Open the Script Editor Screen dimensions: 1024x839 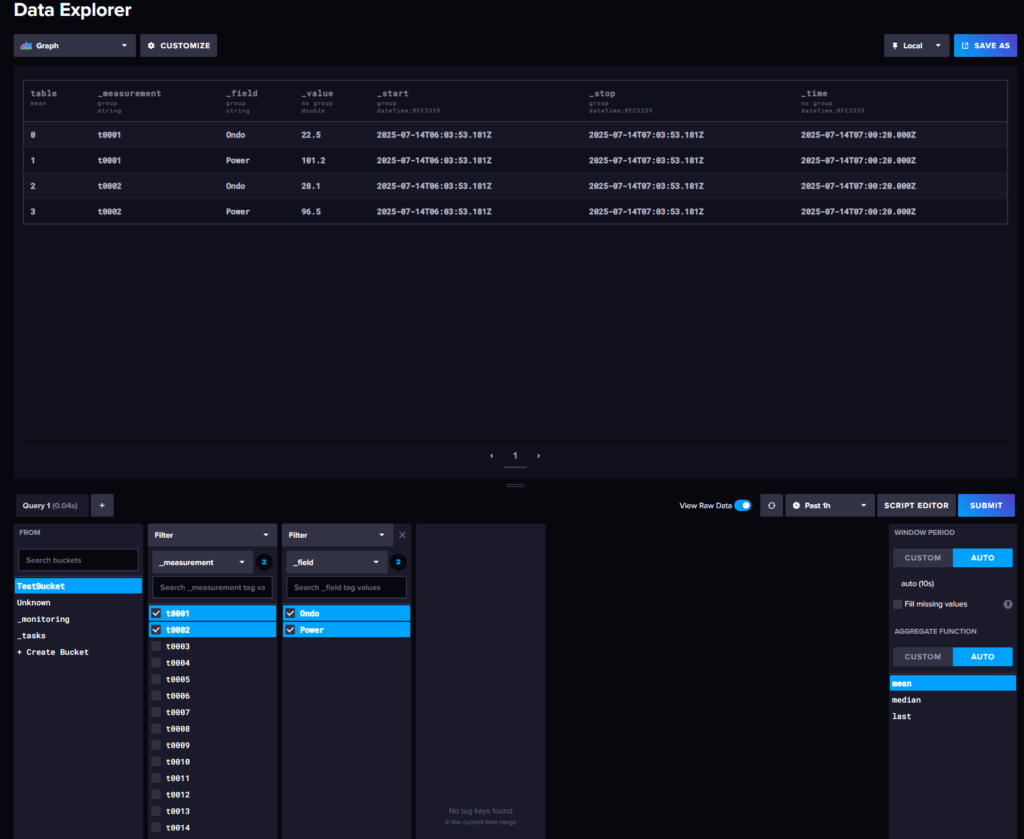916,505
